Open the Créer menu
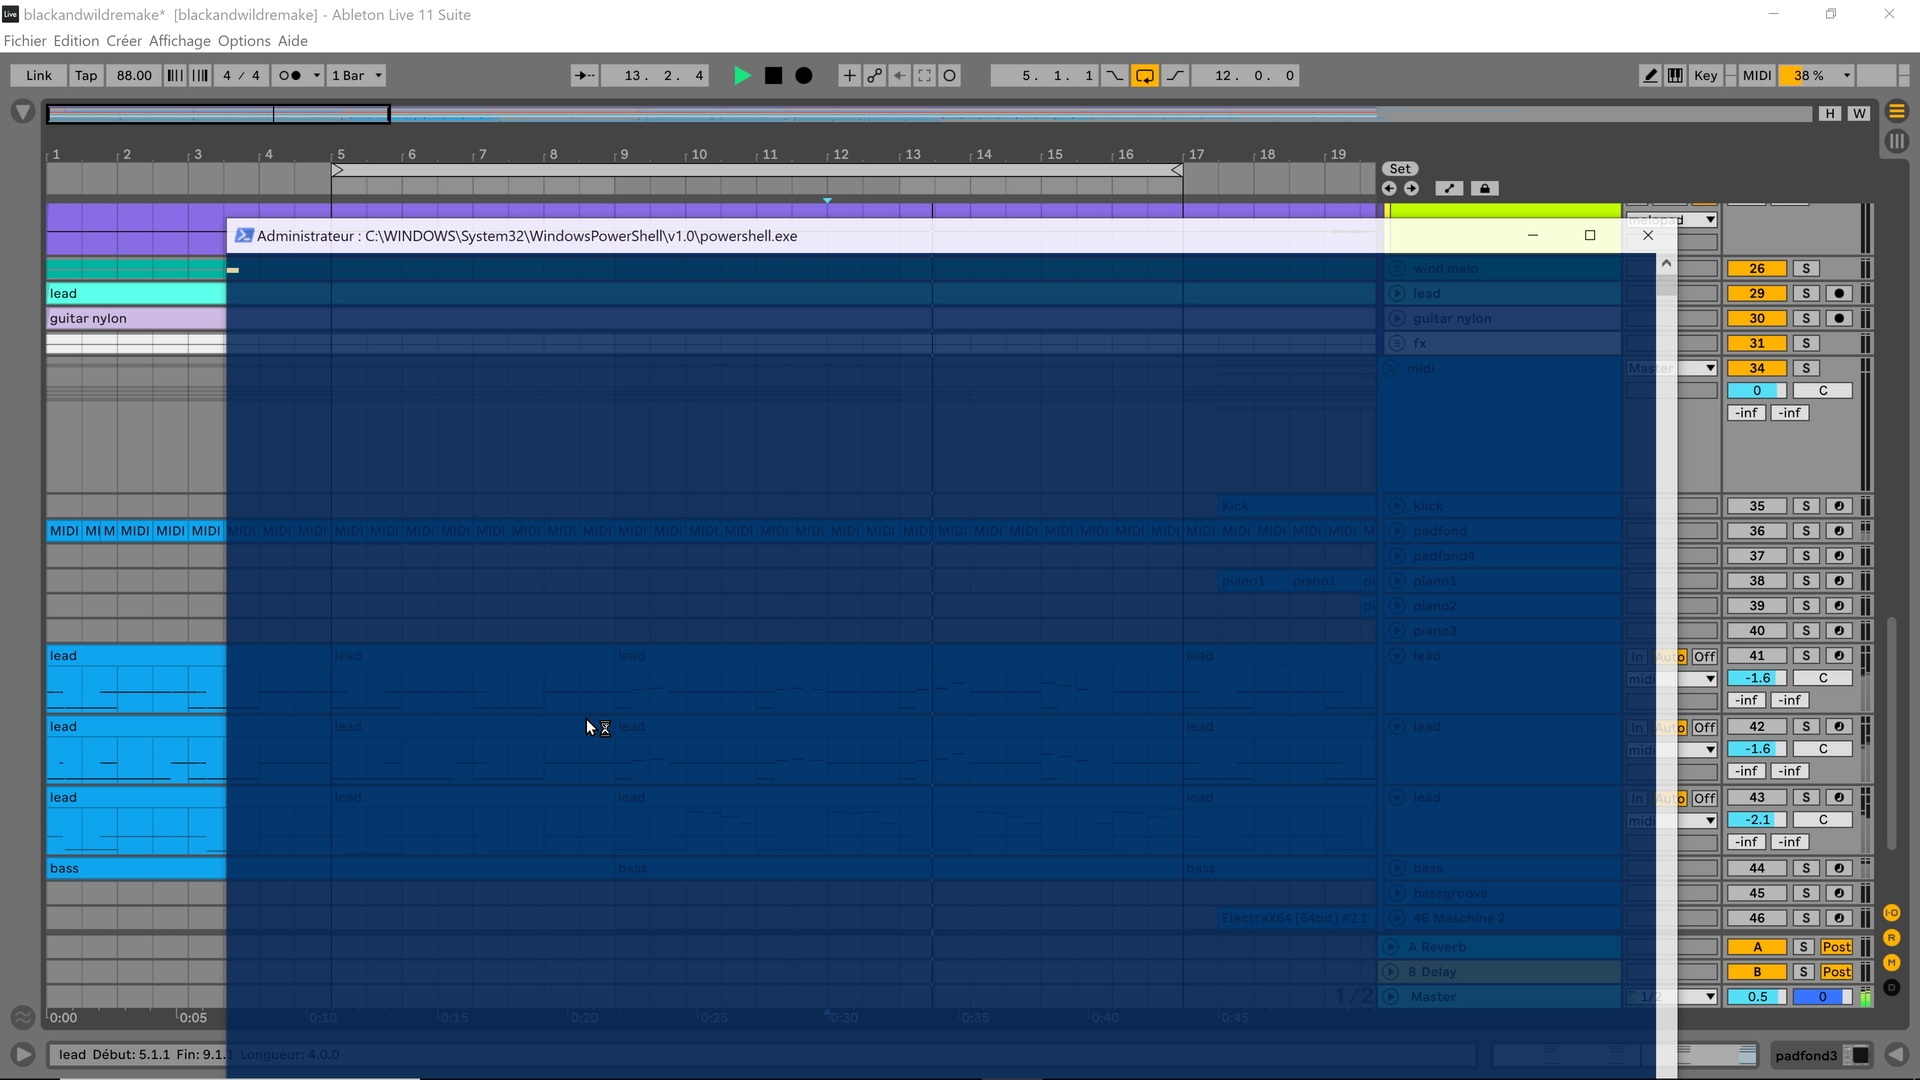Image resolution: width=1920 pixels, height=1080 pixels. coord(124,41)
